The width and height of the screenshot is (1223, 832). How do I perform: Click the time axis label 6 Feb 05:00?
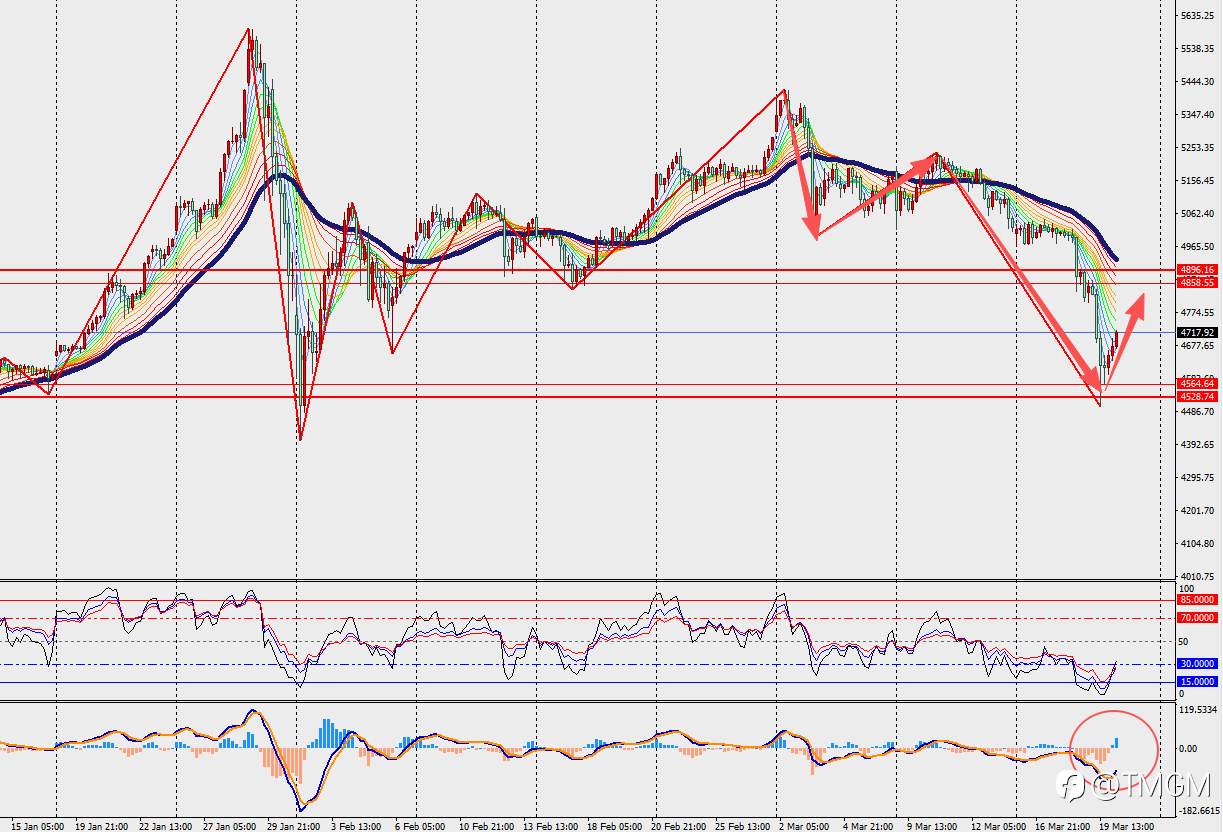click(x=419, y=826)
